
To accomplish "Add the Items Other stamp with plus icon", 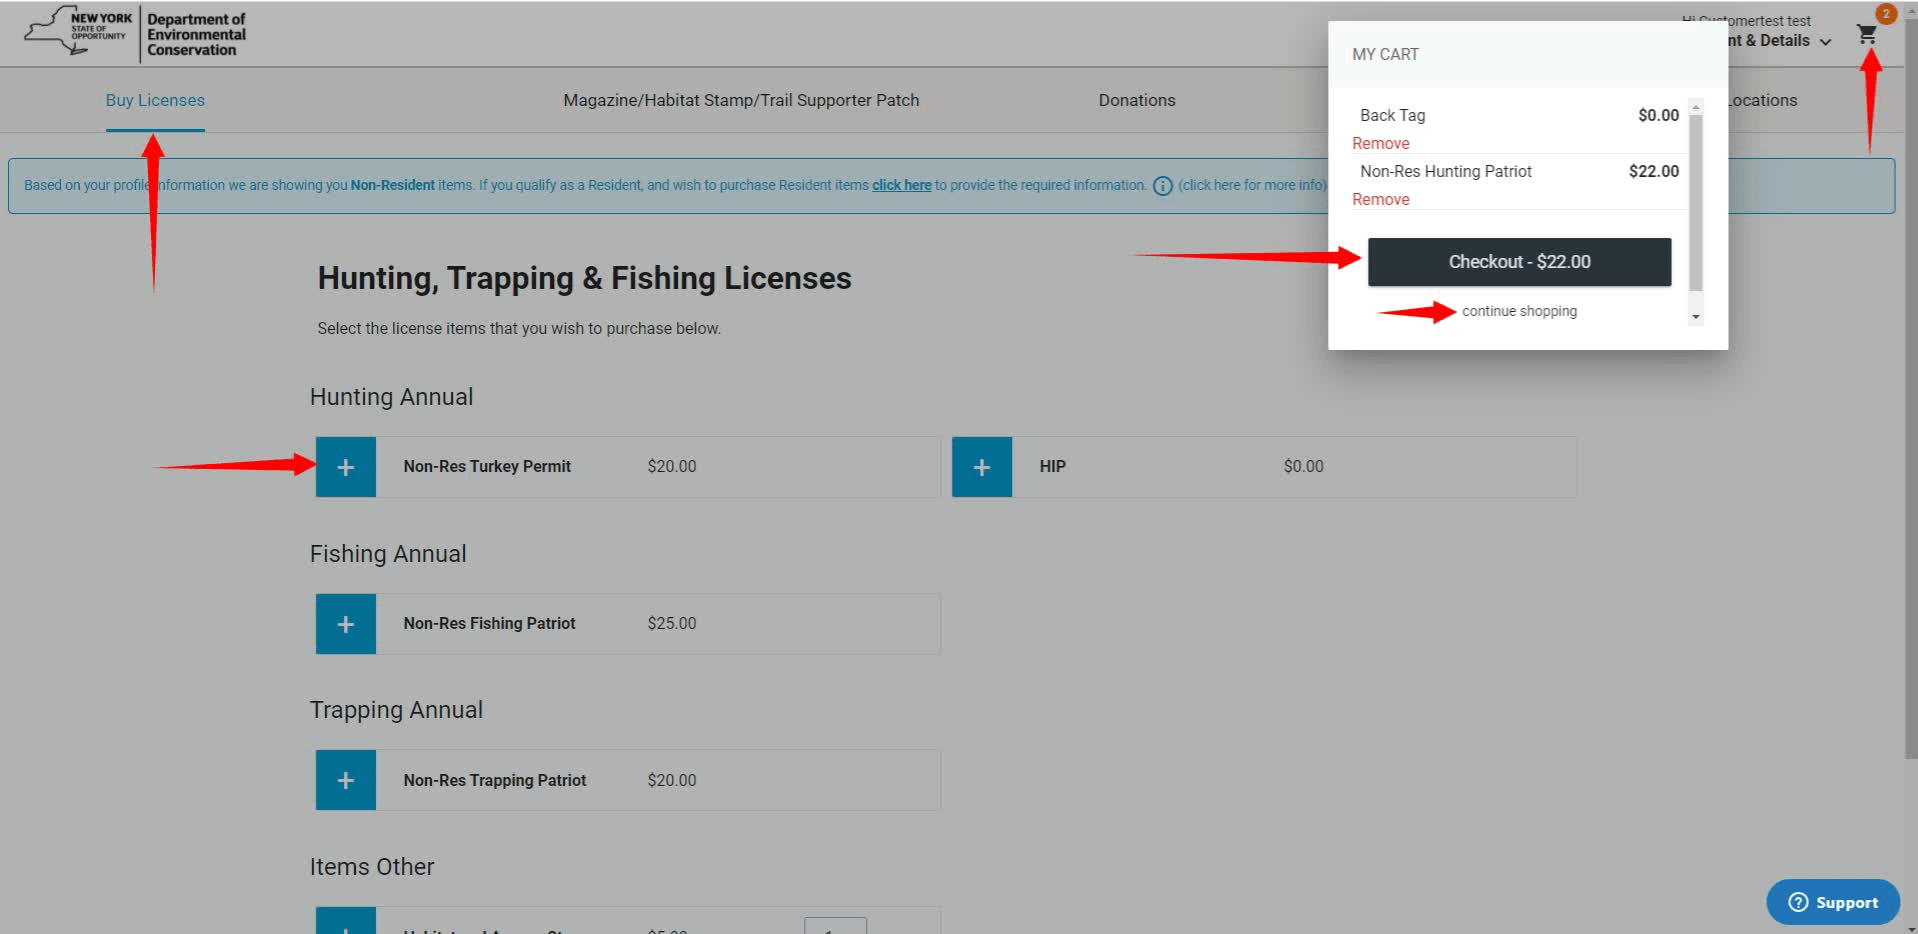I will coord(345,925).
